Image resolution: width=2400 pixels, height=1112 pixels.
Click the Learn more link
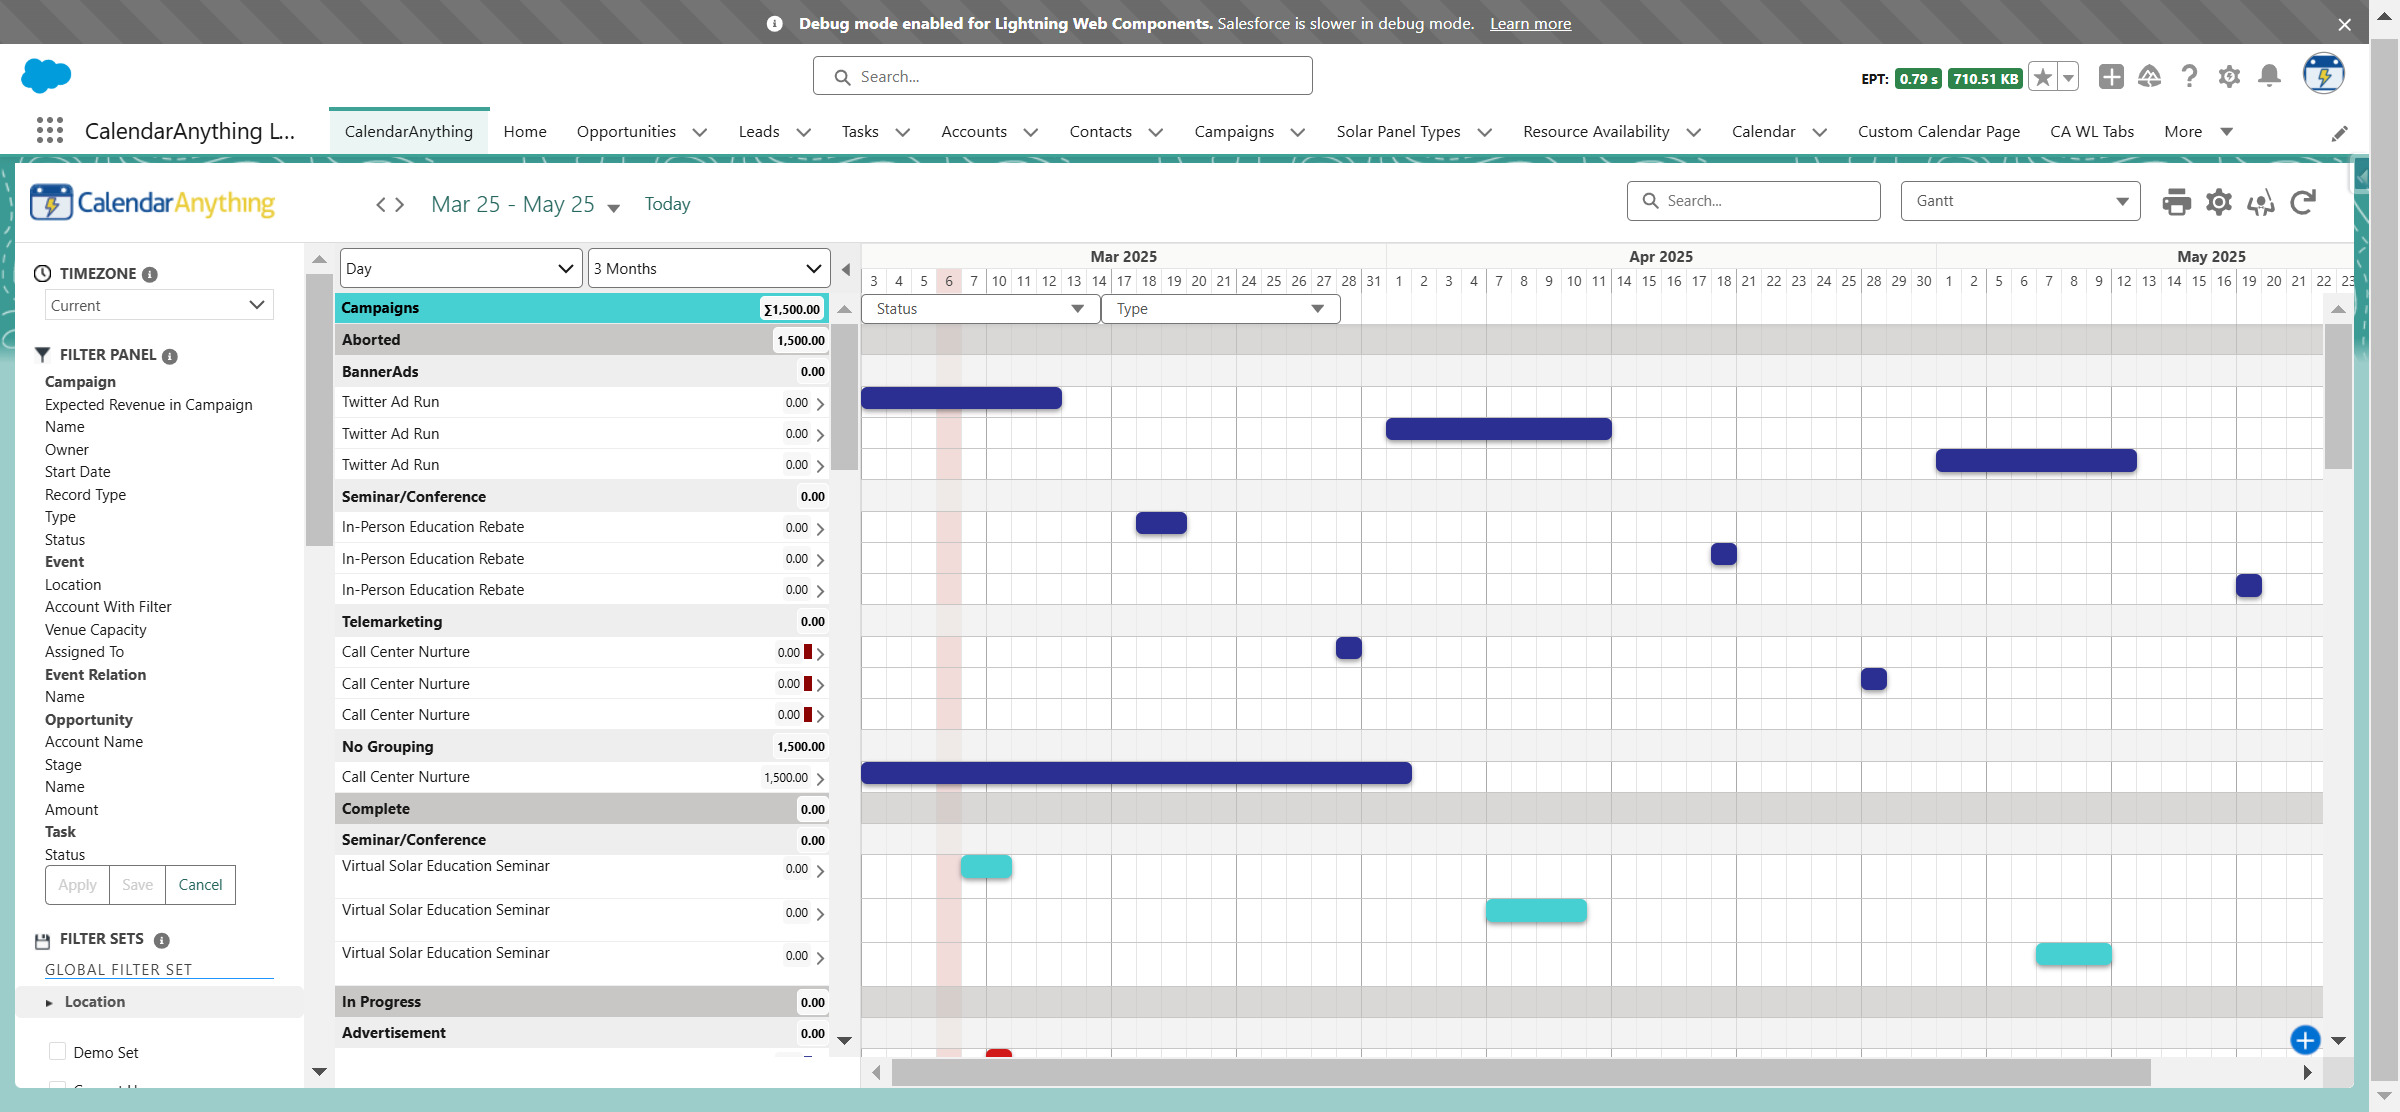pos(1530,23)
